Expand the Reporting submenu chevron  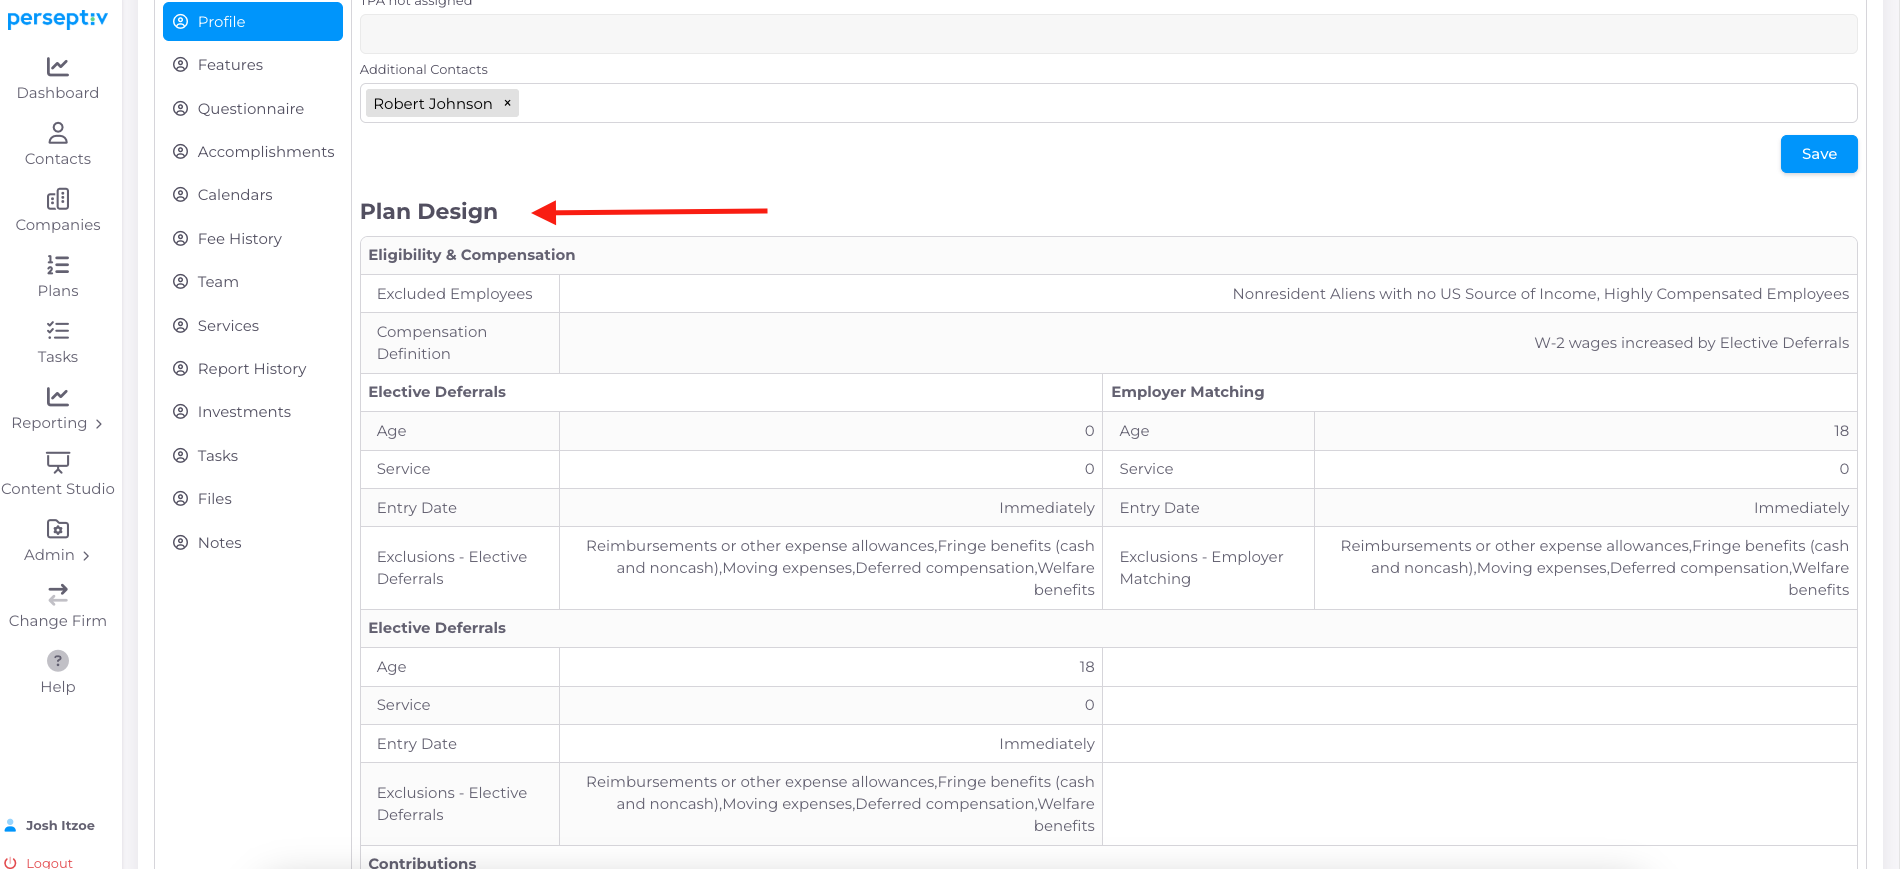[99, 424]
